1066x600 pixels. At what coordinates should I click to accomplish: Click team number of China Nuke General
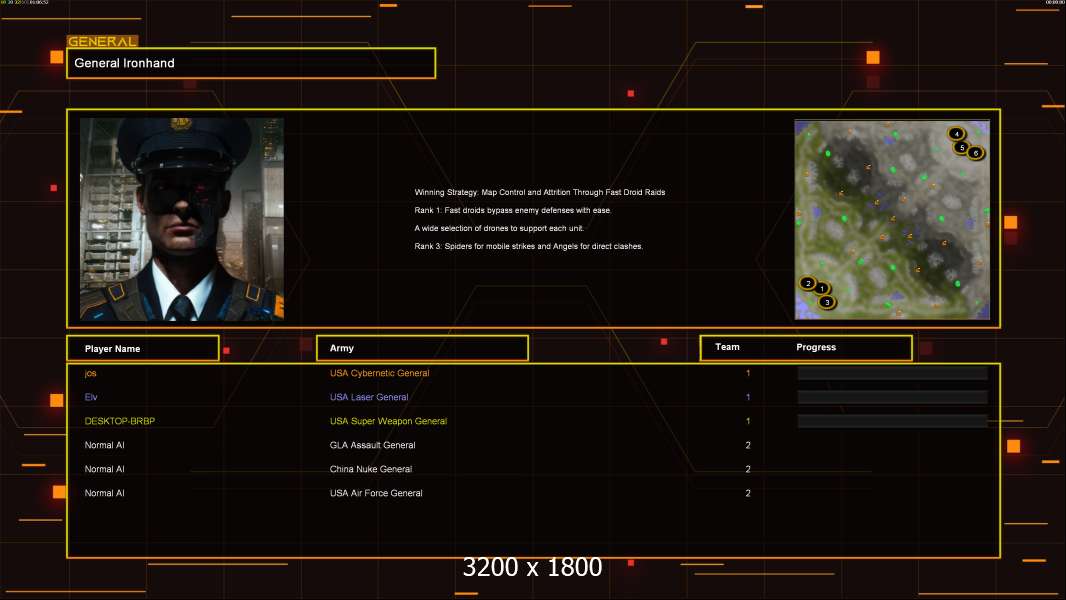point(748,469)
